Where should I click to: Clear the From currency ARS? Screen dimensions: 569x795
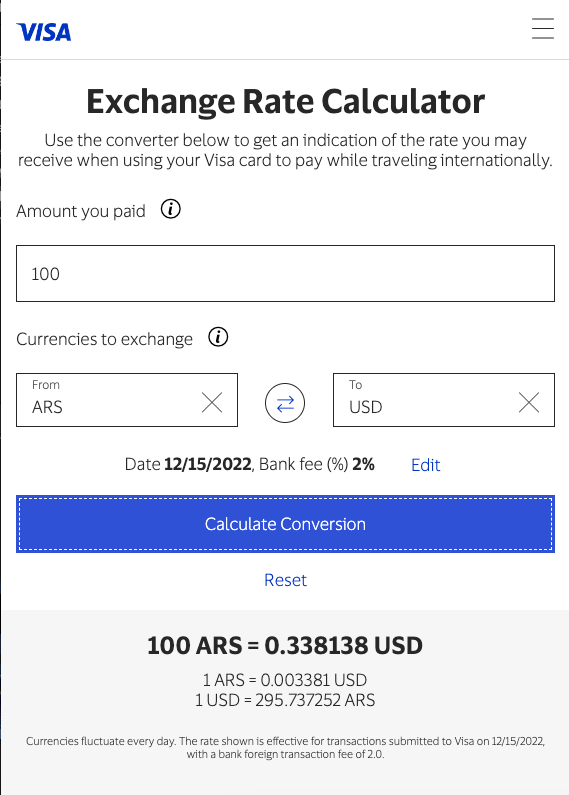click(x=212, y=403)
